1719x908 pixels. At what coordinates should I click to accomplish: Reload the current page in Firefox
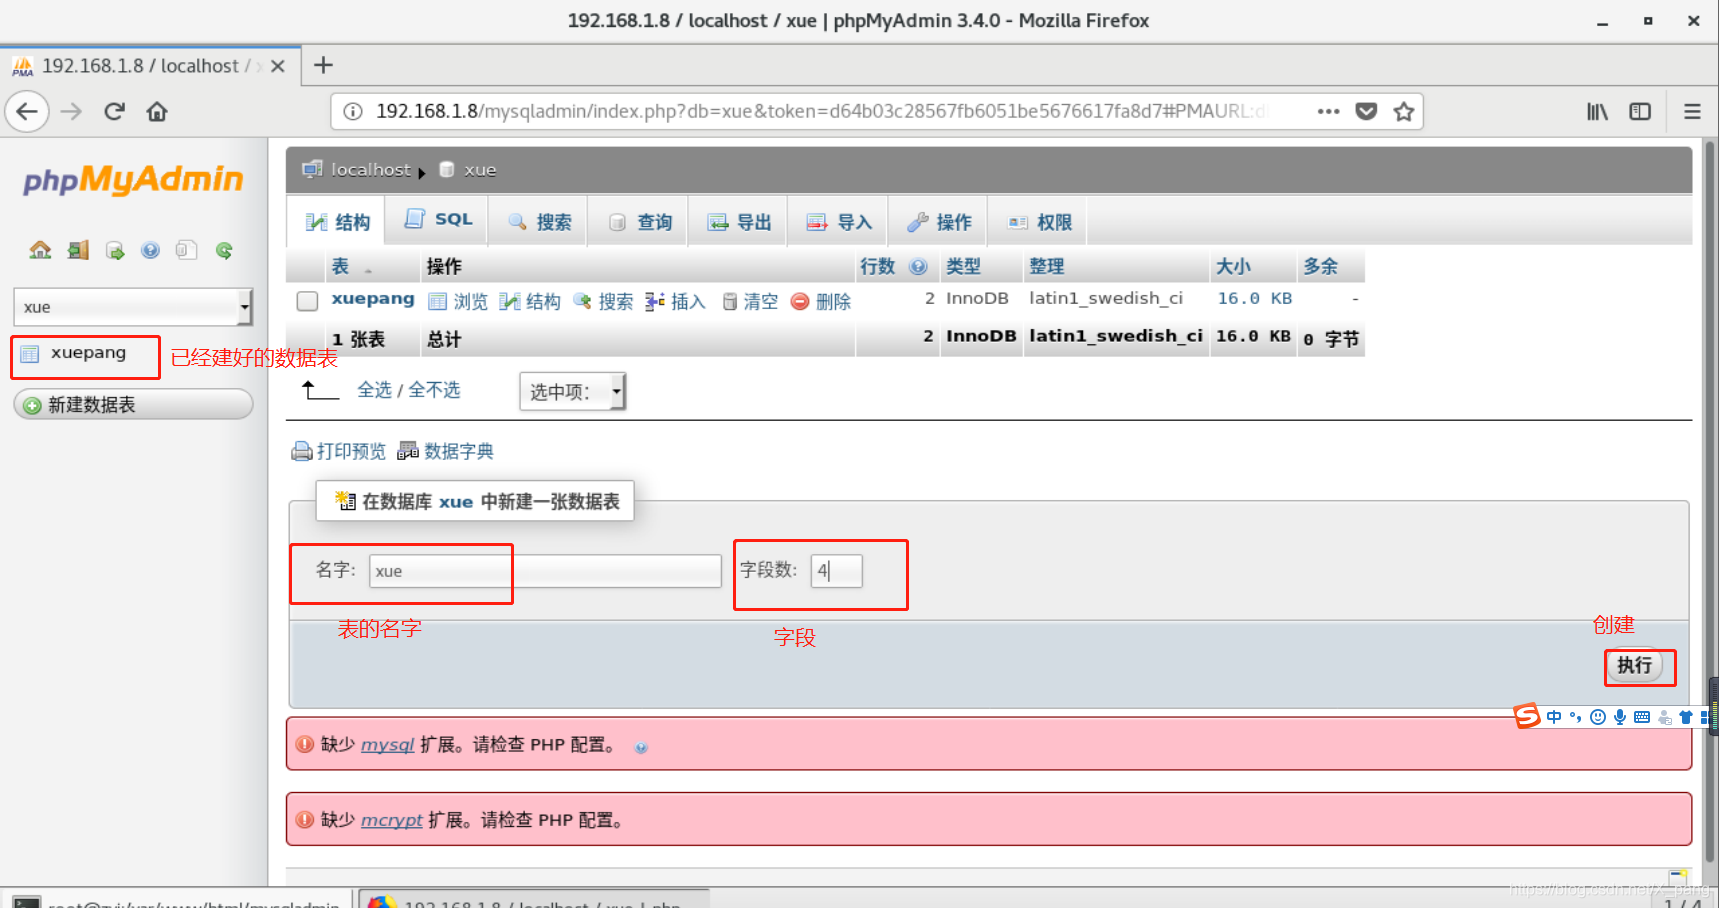114,111
